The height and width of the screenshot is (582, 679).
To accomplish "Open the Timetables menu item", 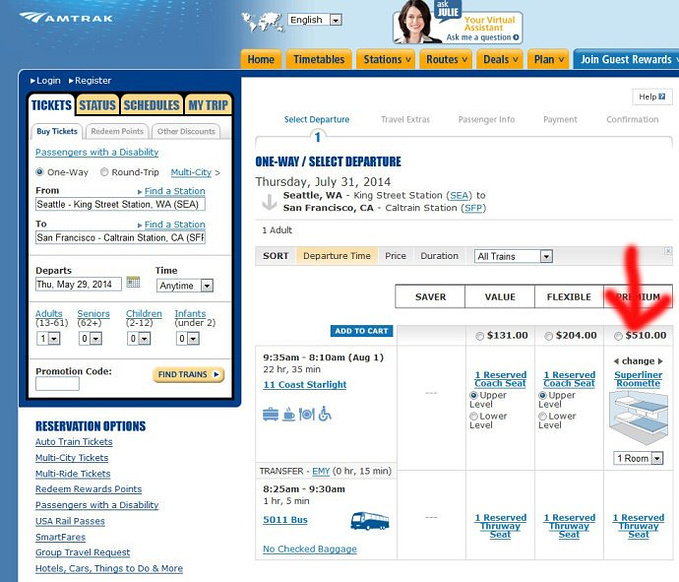I will (319, 59).
